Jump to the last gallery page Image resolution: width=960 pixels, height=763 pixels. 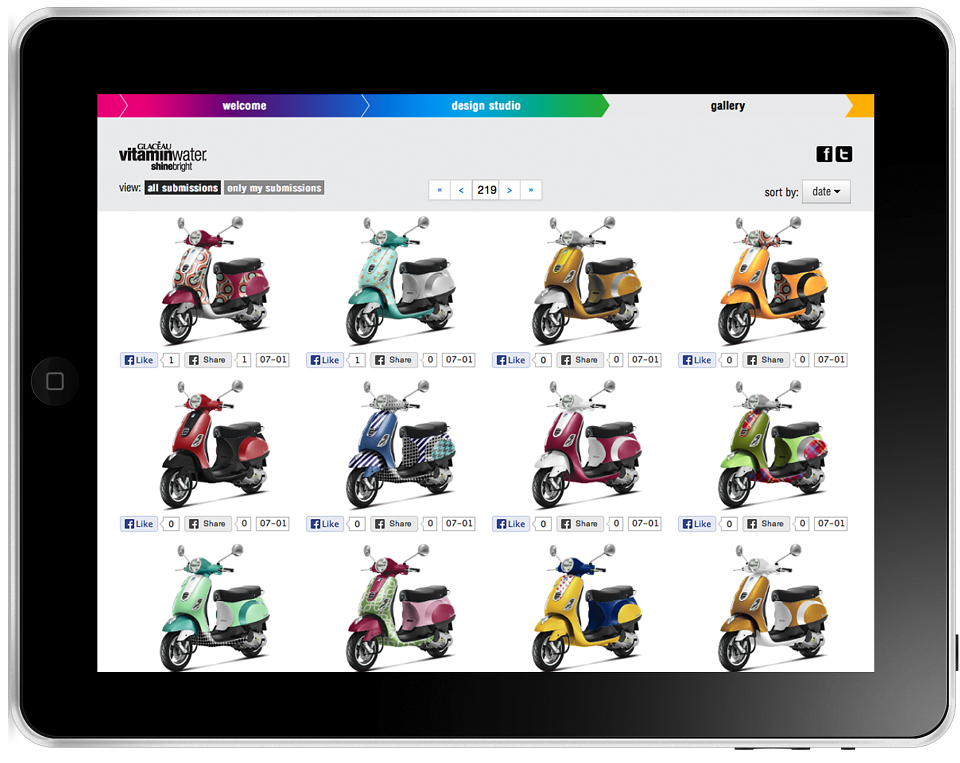coord(531,190)
